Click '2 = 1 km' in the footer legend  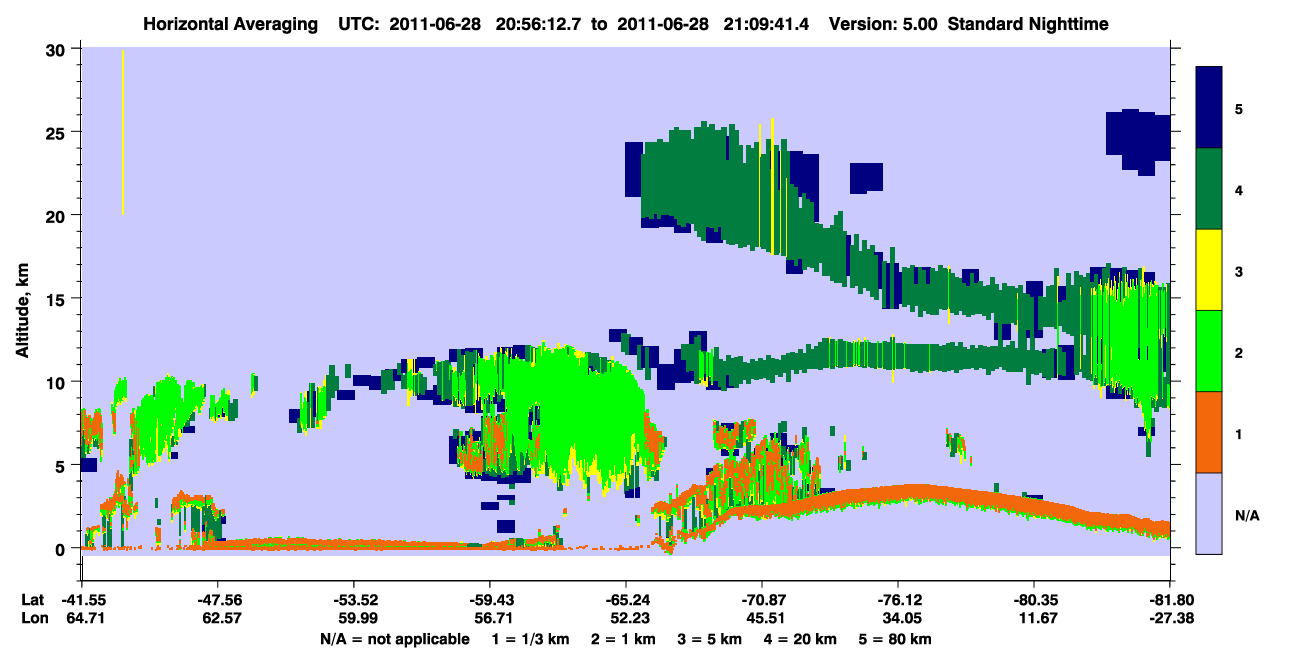(x=624, y=639)
